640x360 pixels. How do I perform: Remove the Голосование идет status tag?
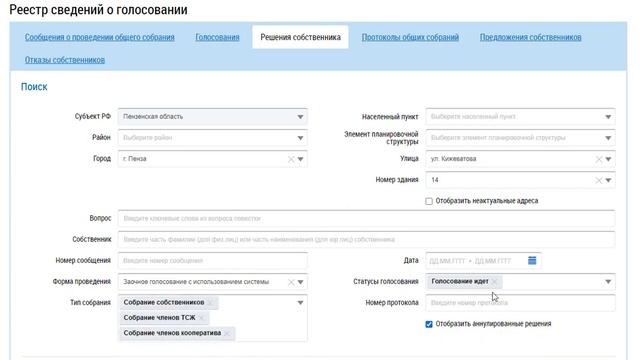(495, 282)
